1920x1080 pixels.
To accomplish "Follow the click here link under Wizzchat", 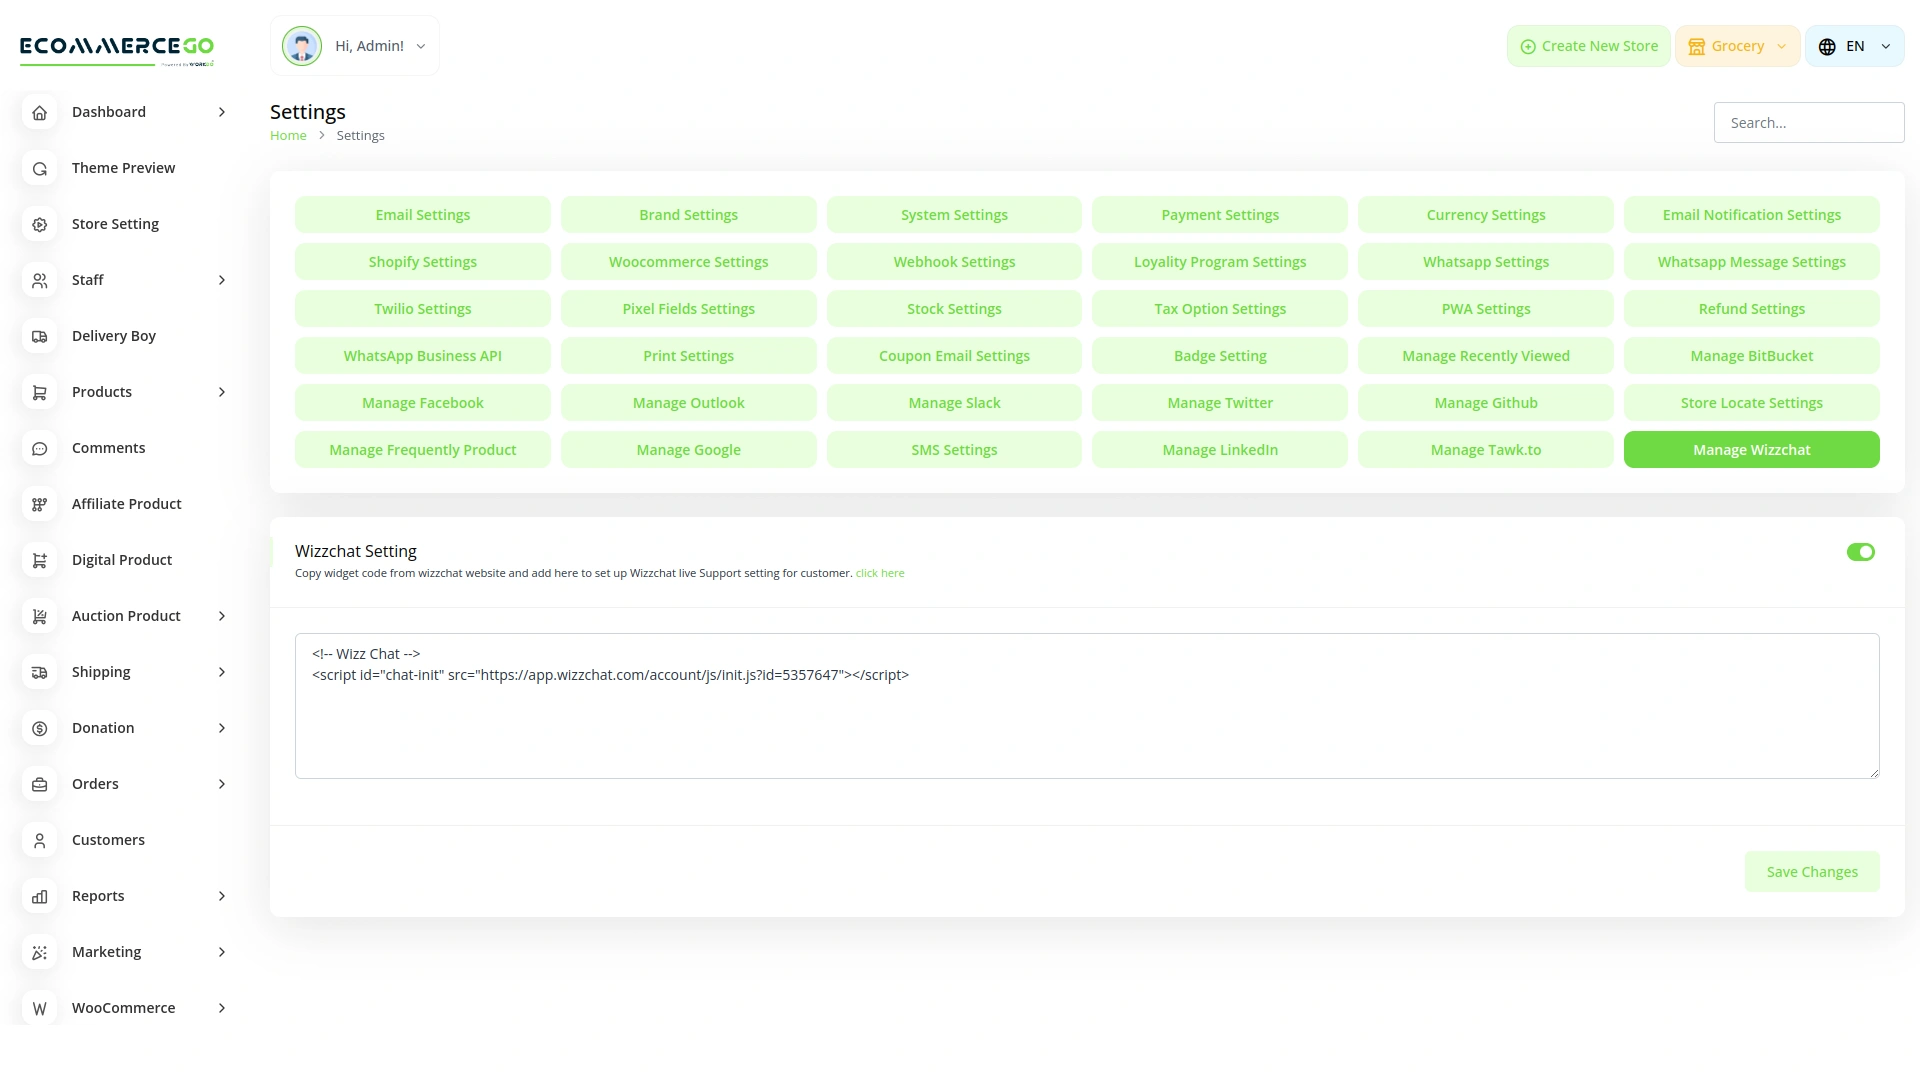I will [880, 572].
